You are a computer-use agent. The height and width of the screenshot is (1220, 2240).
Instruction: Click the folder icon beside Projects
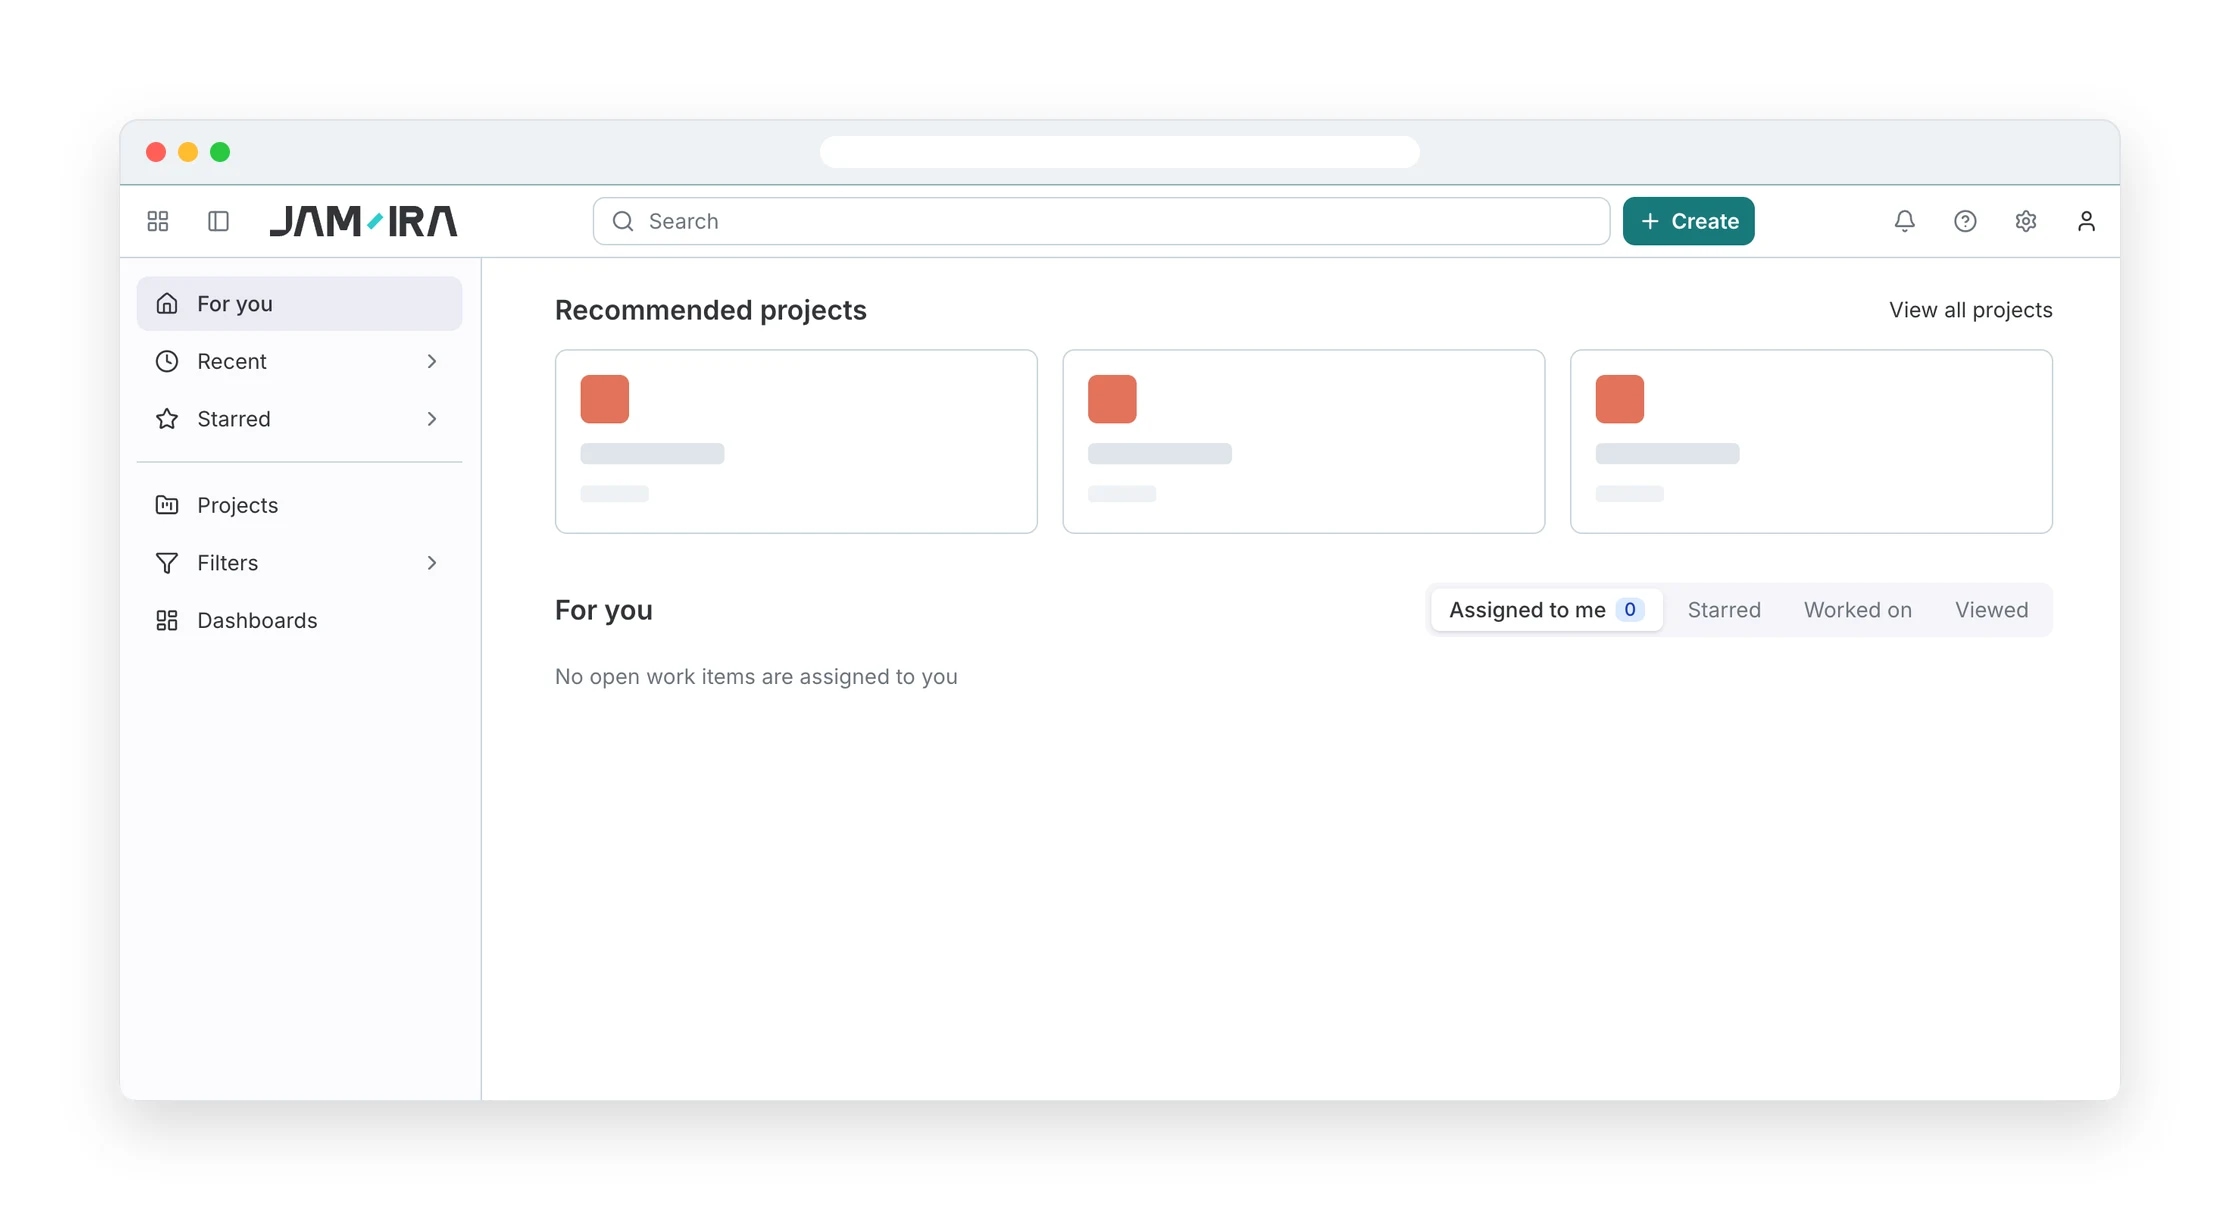pos(167,505)
